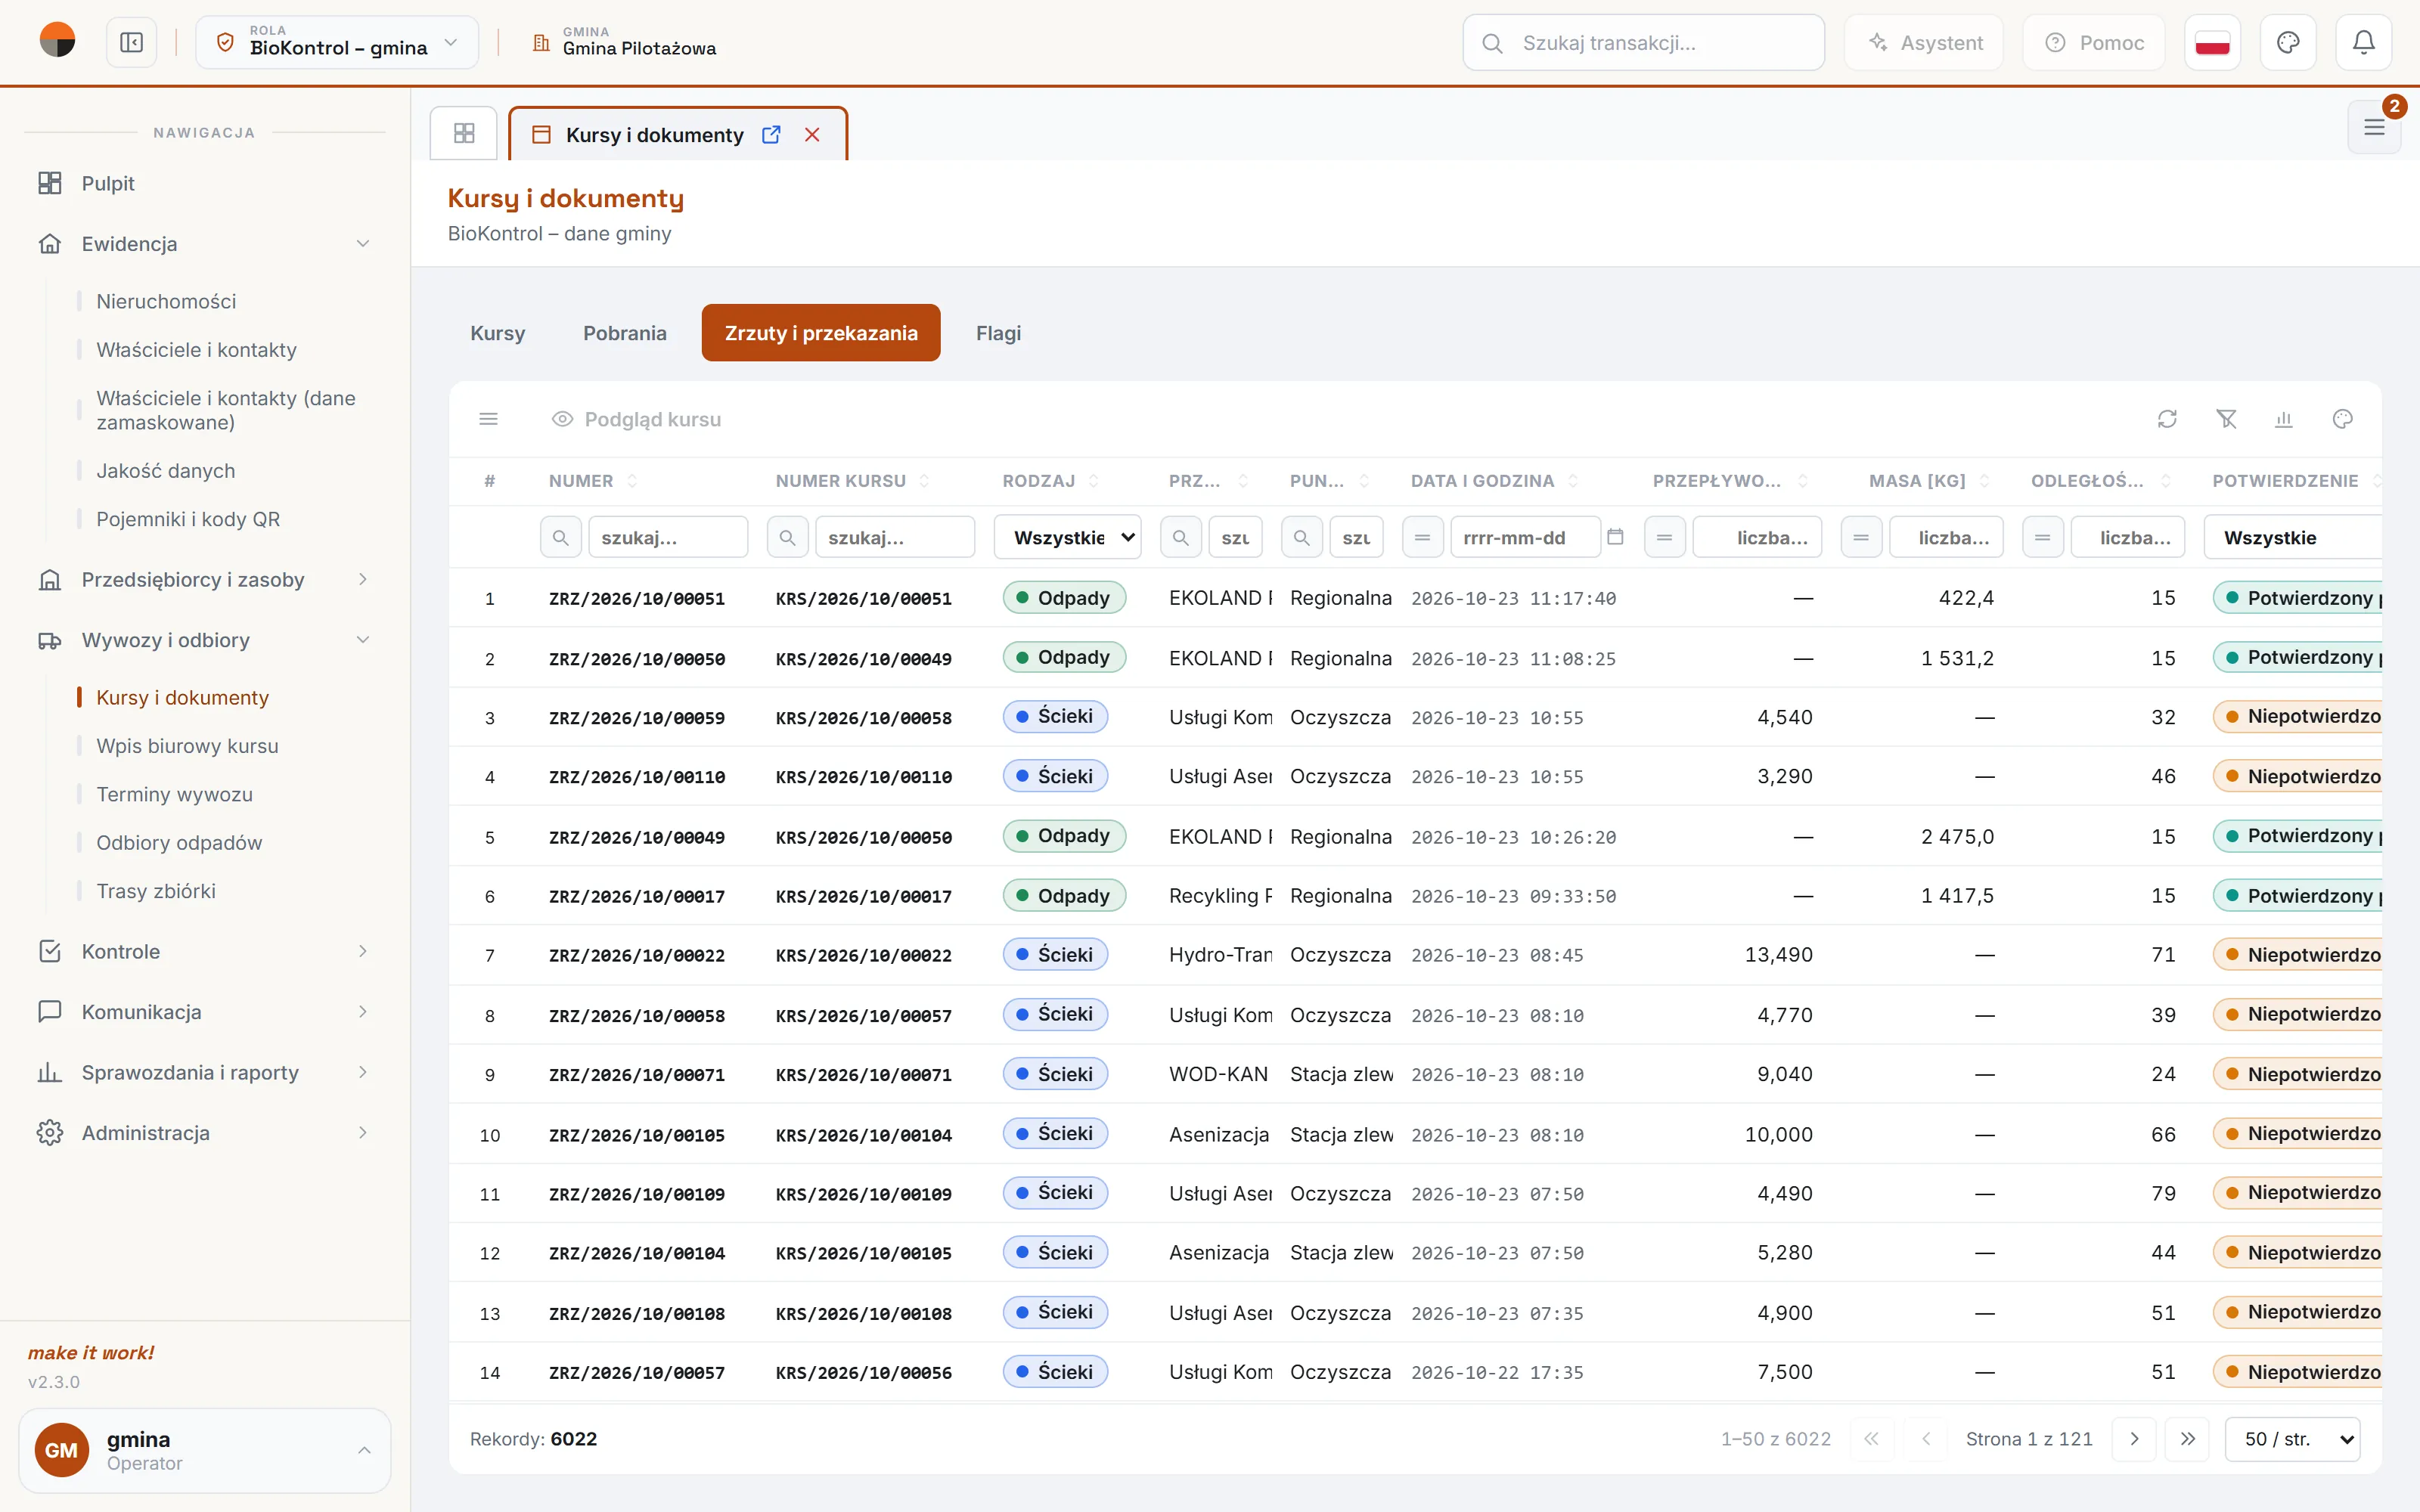The image size is (2420, 1512).
Task: Open the table chart statistics icon
Action: click(x=2284, y=419)
